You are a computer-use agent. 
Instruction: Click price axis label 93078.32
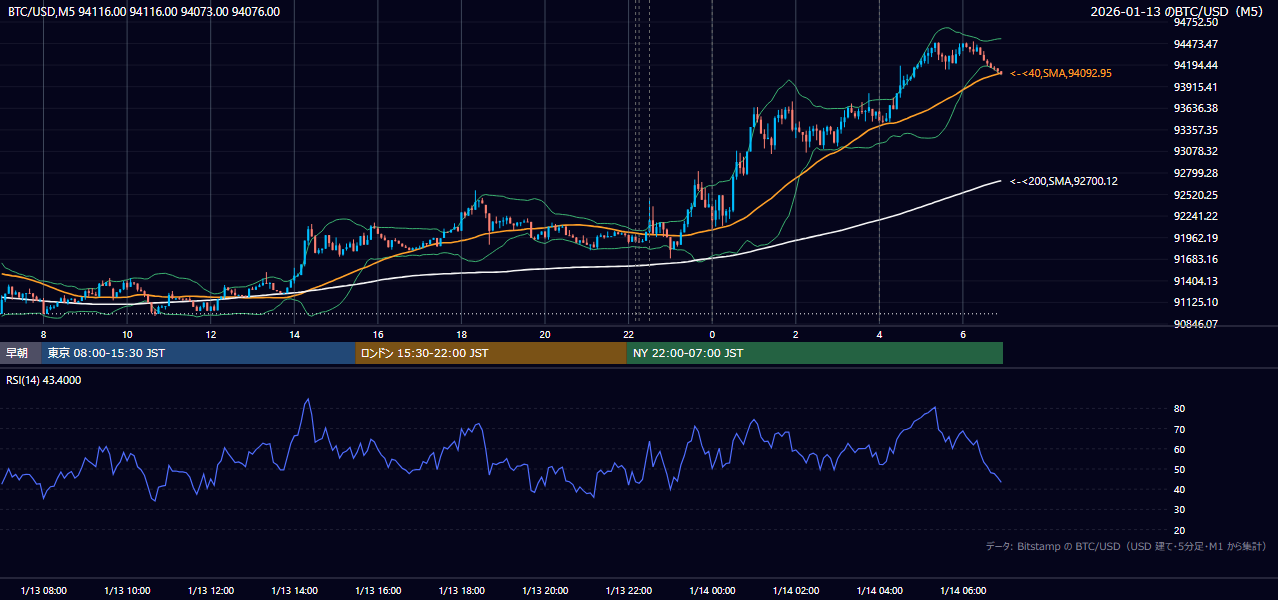[1195, 151]
